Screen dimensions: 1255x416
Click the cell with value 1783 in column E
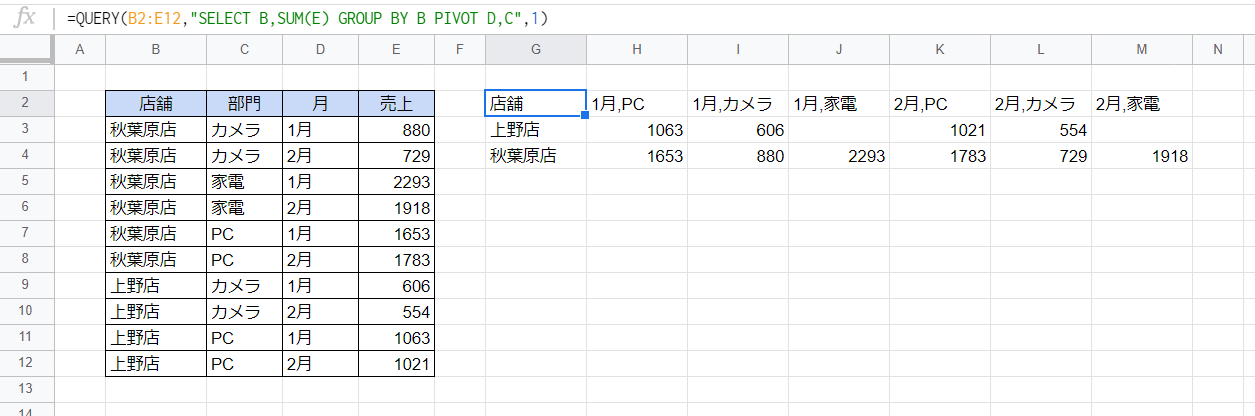397,259
